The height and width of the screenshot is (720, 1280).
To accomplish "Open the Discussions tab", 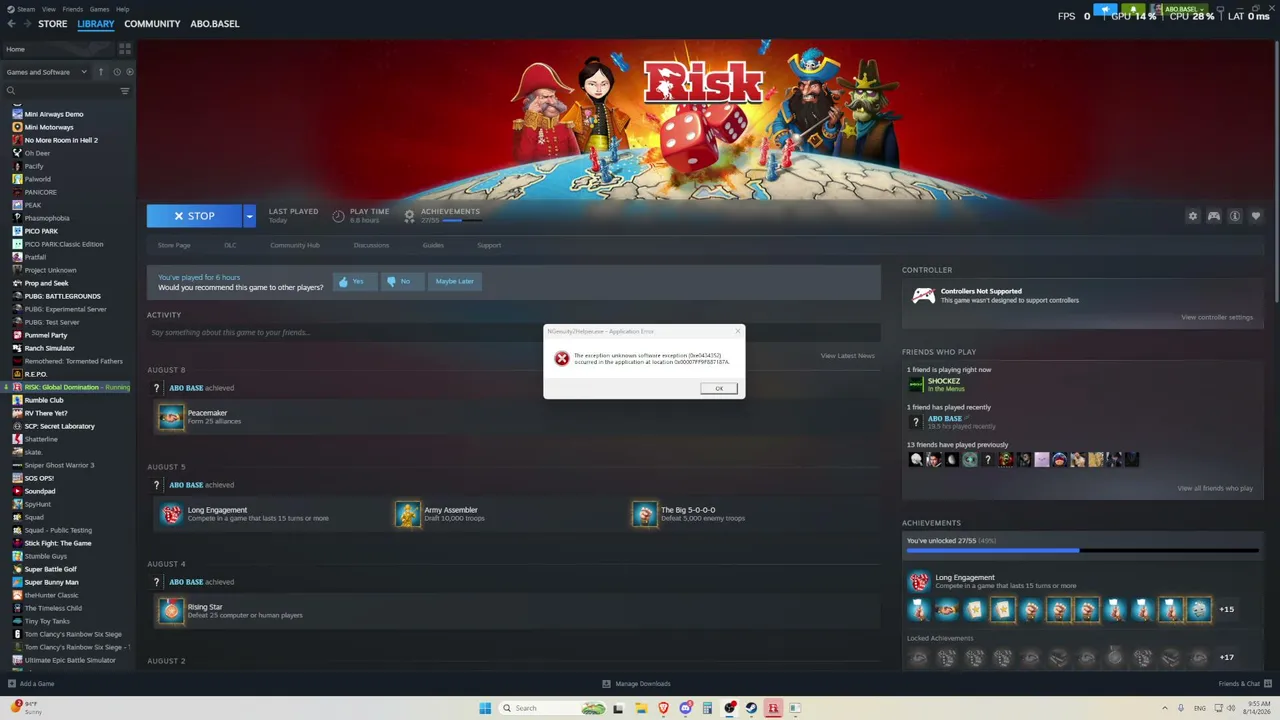I will click(x=371, y=245).
